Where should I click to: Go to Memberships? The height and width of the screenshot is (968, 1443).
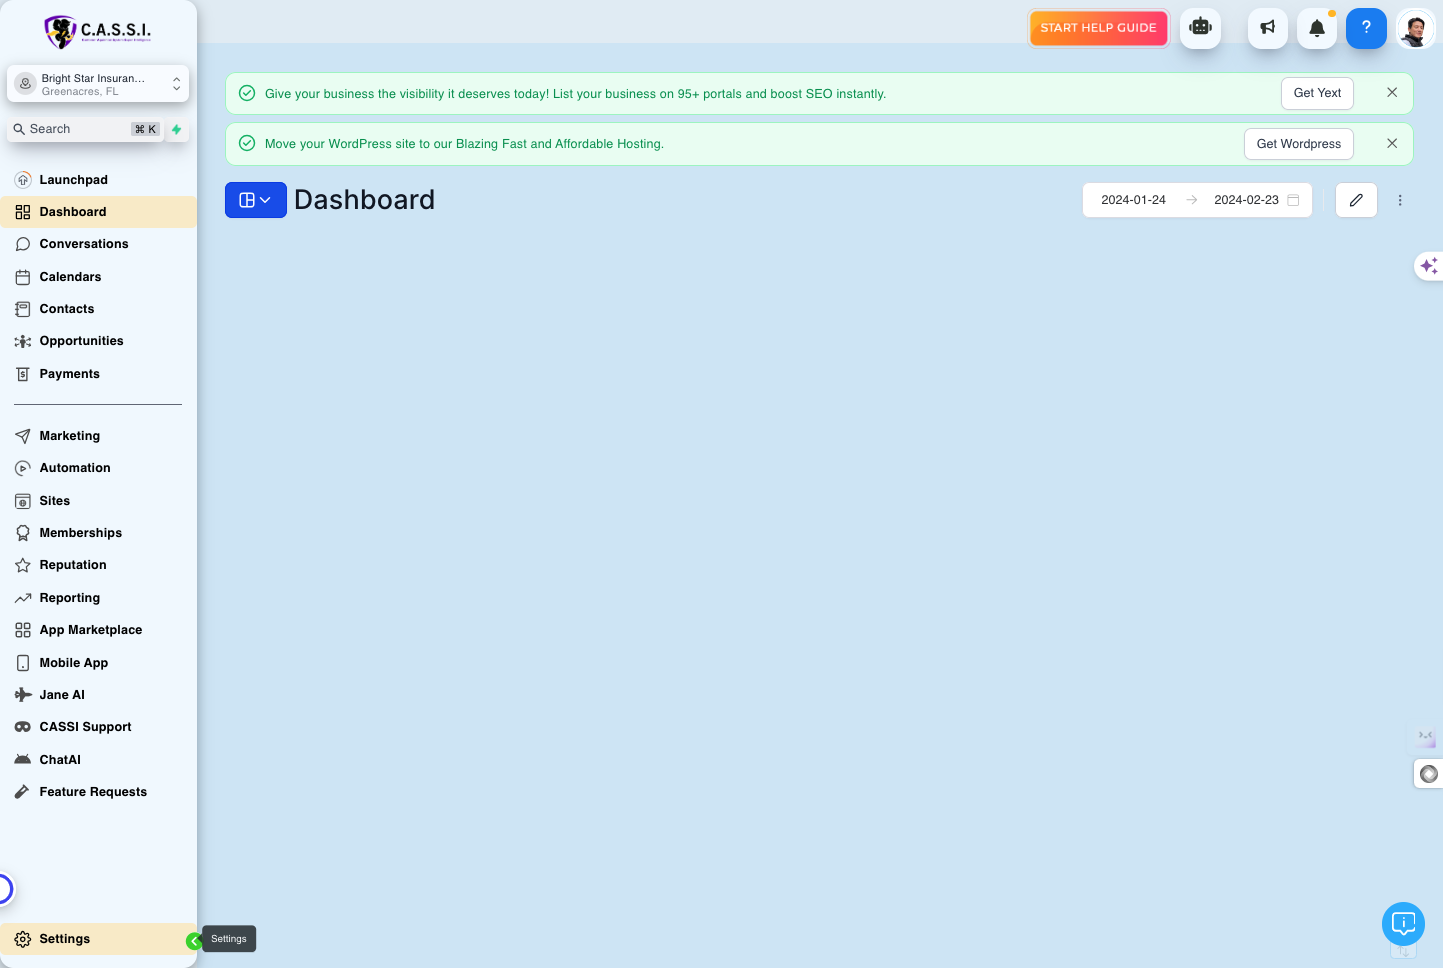[98, 533]
